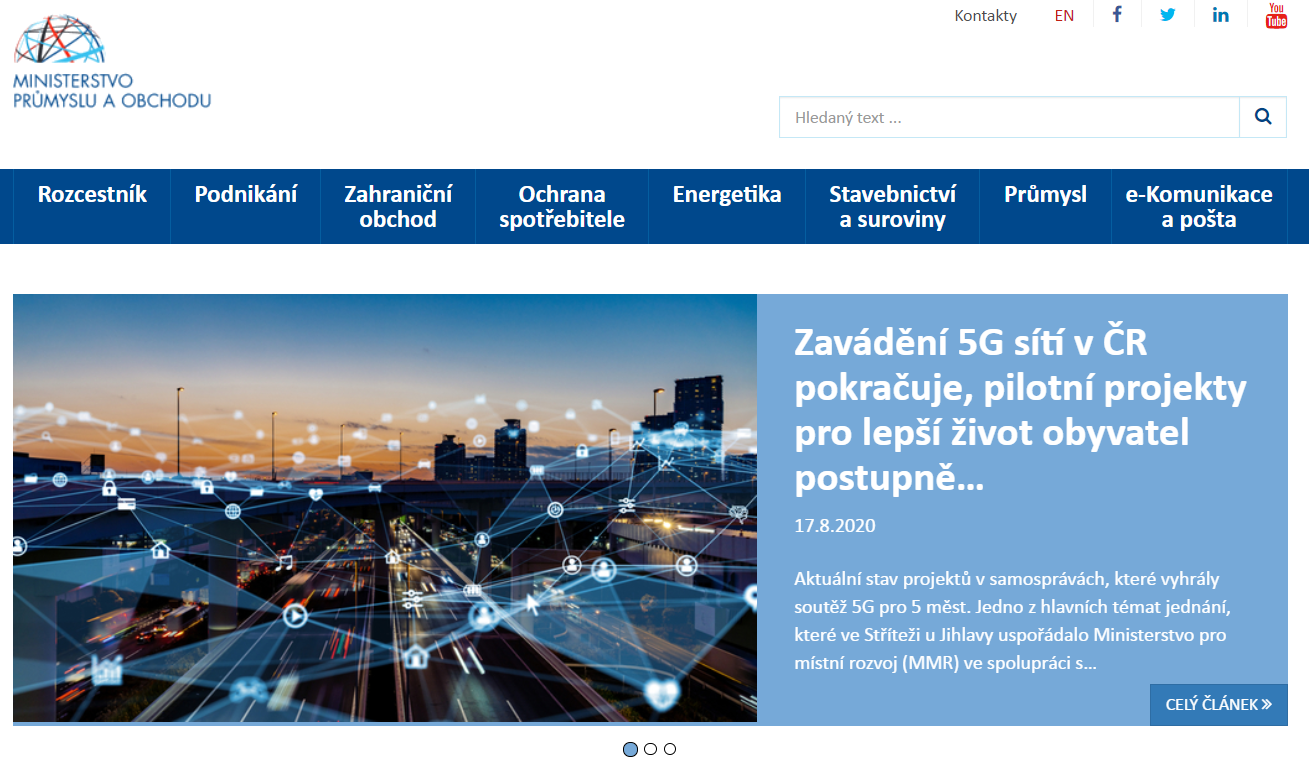This screenshot has height=771, width=1309.
Task: Open the Energetika menu item
Action: coord(727,206)
